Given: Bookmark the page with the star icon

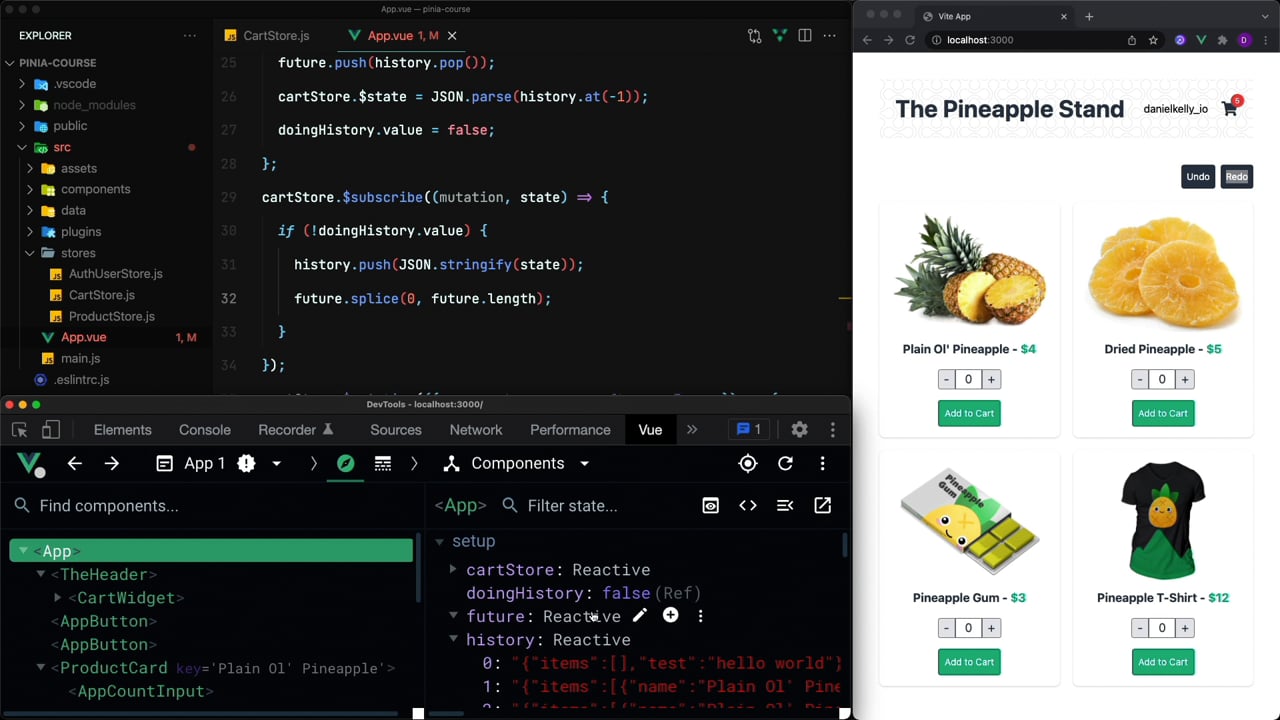Looking at the screenshot, I should coord(1153,40).
